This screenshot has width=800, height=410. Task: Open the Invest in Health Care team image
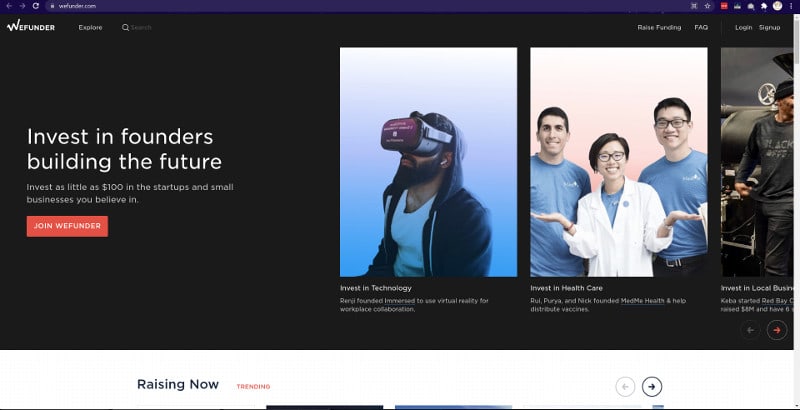pyautogui.click(x=618, y=162)
